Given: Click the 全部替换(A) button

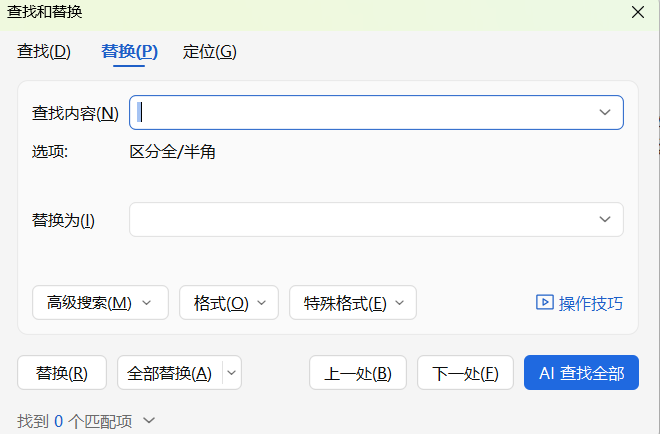Looking at the screenshot, I should 169,373.
